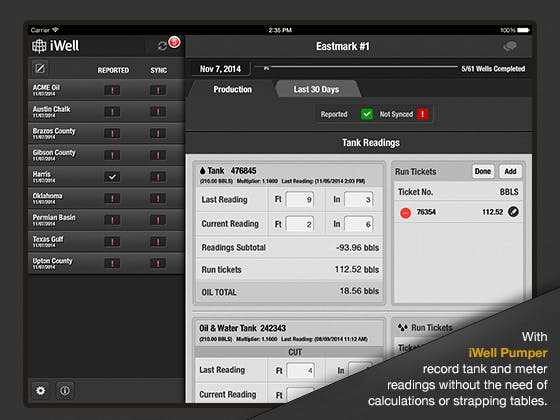Tap the Oil & Water Tank 242343 header
560x420 pixels.
pos(243,328)
